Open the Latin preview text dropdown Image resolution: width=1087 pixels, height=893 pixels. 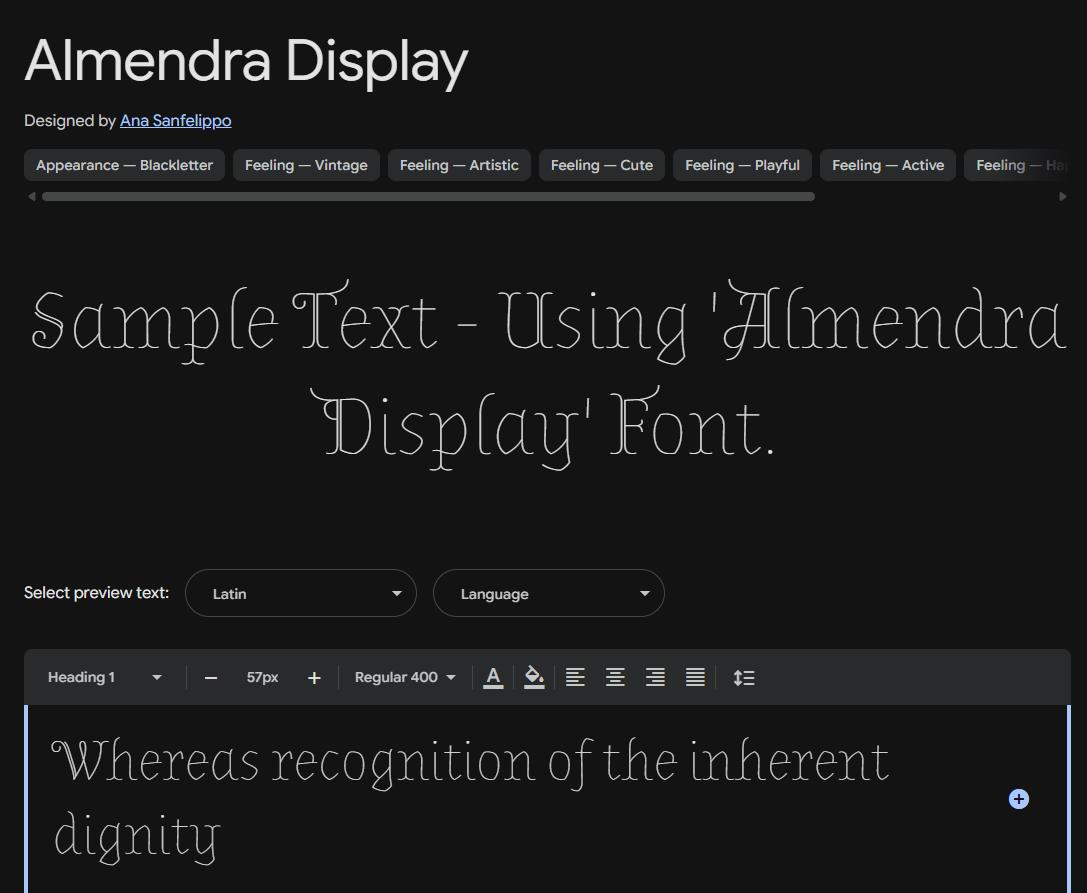coord(301,593)
